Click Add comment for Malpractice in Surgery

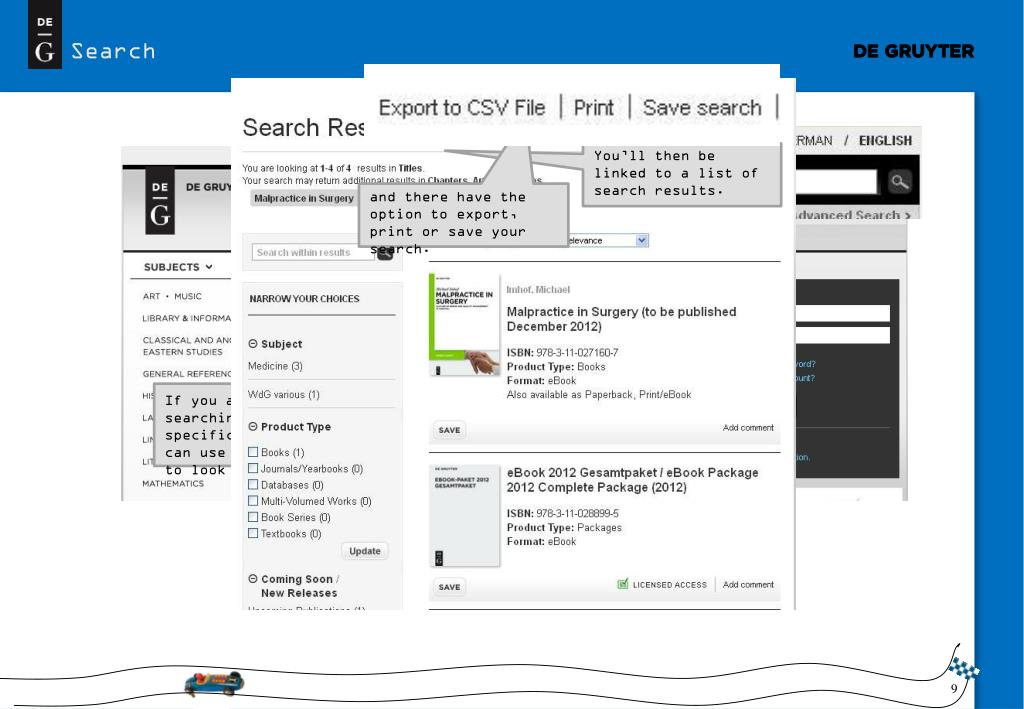click(x=748, y=428)
